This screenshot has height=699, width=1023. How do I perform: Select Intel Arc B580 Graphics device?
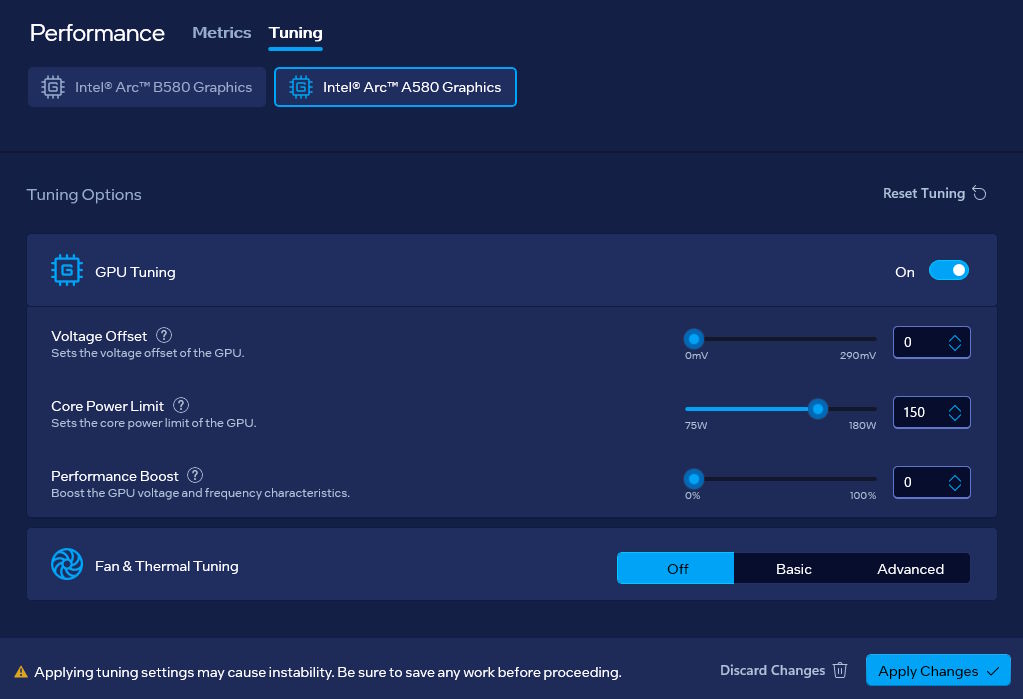click(147, 87)
